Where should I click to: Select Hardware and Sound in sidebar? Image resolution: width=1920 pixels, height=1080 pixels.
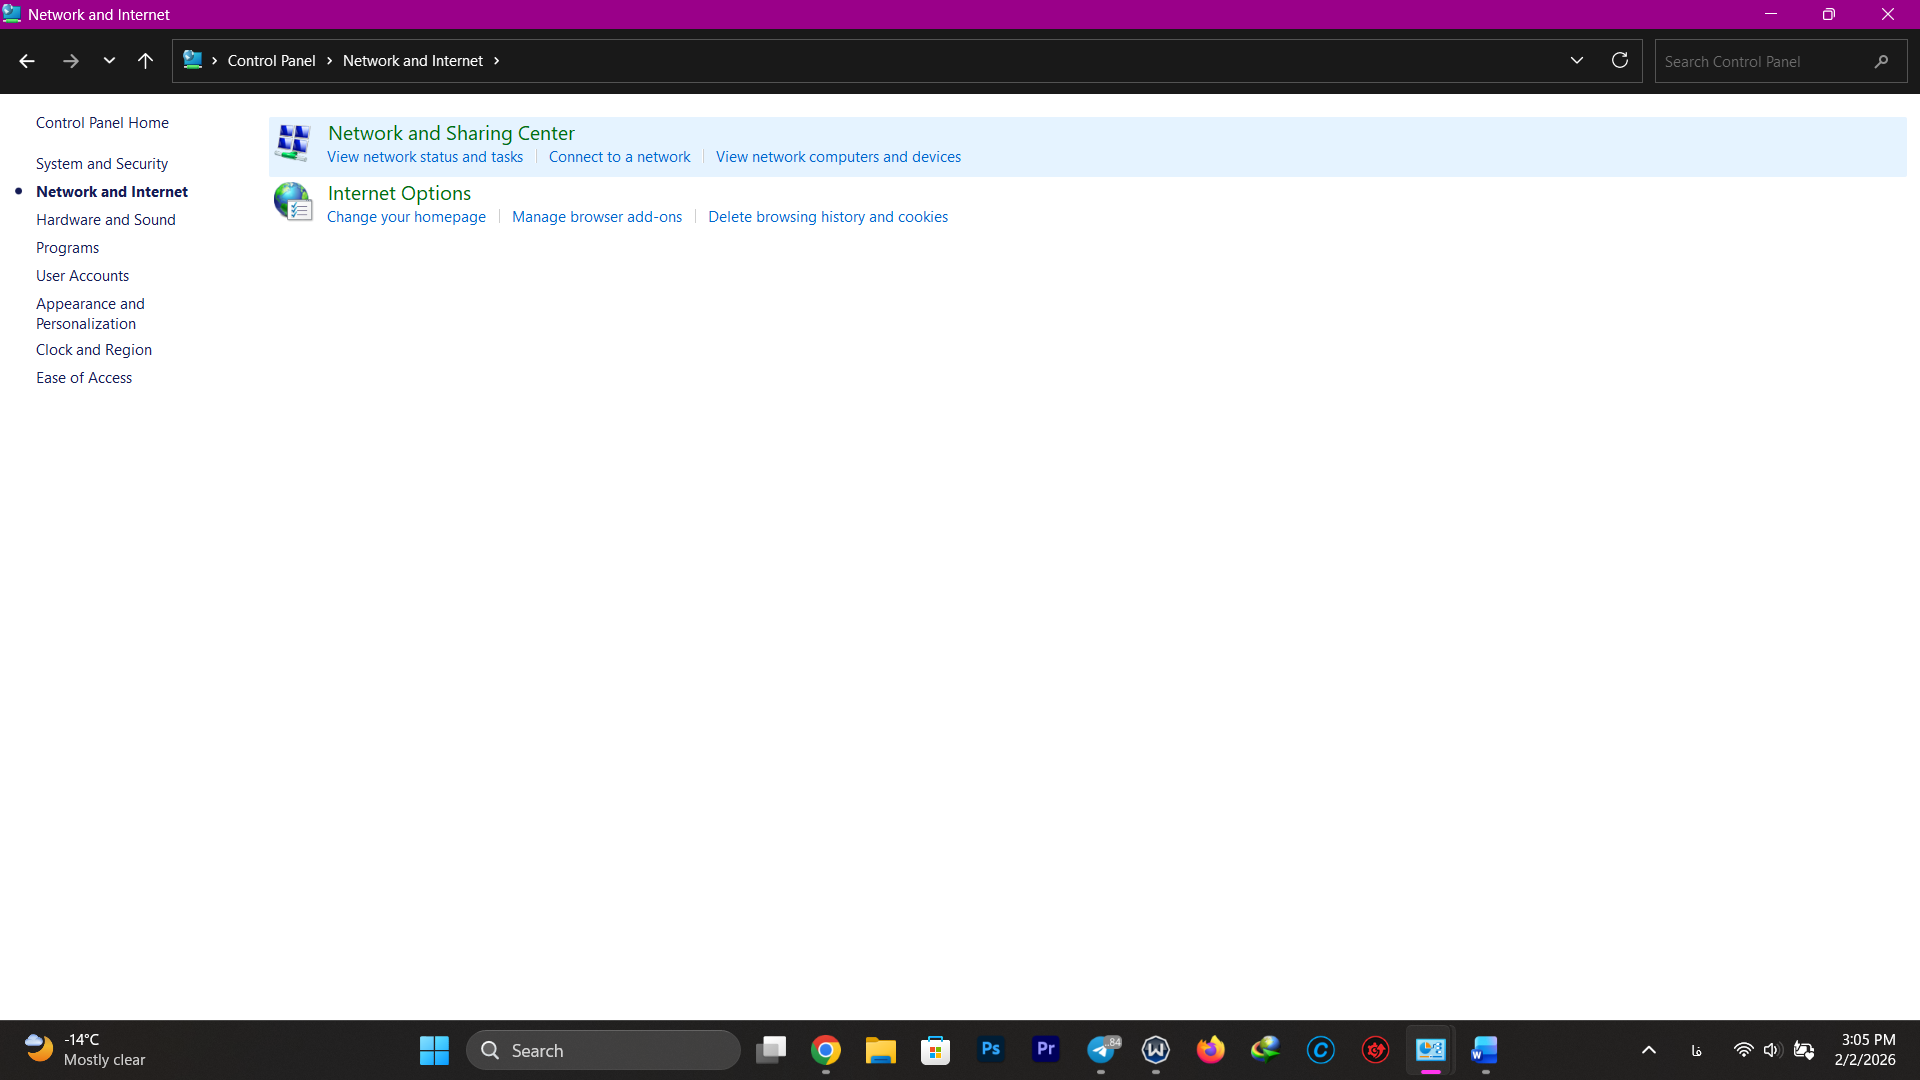[x=105, y=220]
